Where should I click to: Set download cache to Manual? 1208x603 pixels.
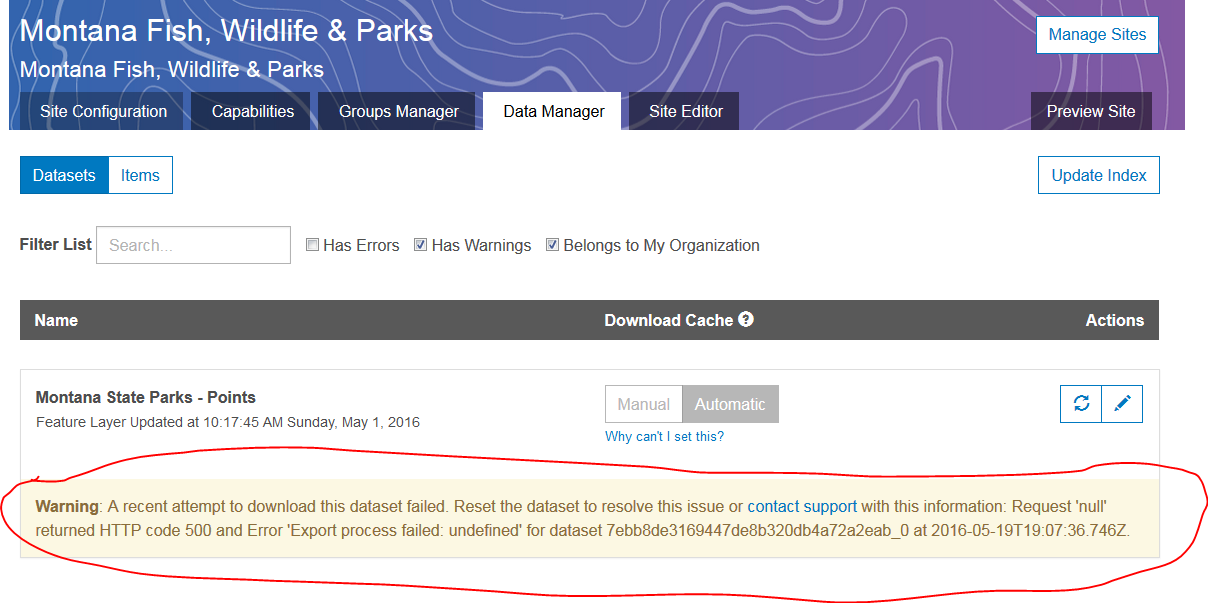click(x=644, y=404)
